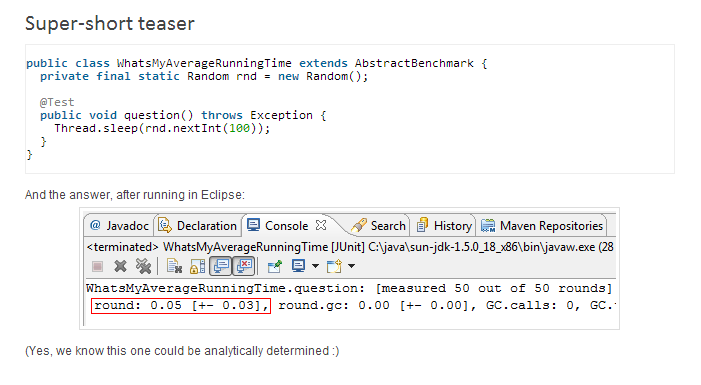Click the Clear Console icon
The image size is (701, 385).
pos(174,267)
